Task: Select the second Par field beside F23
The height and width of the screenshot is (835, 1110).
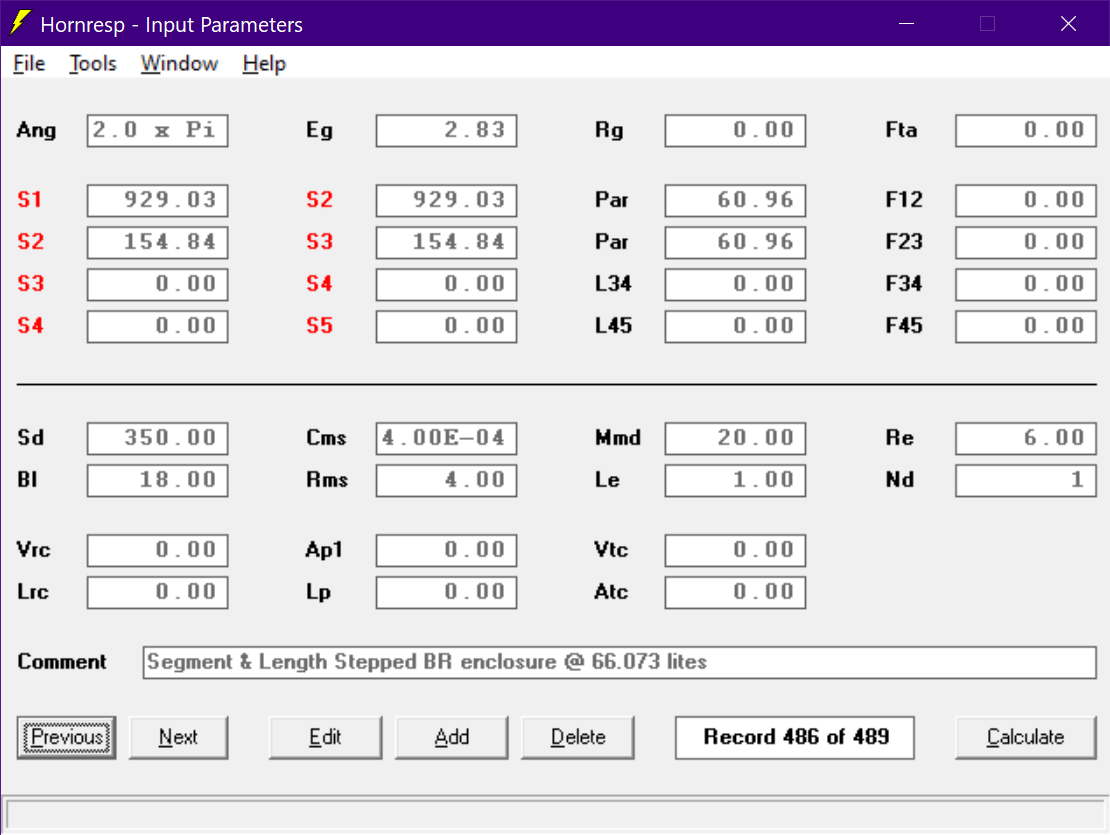Action: coord(736,242)
